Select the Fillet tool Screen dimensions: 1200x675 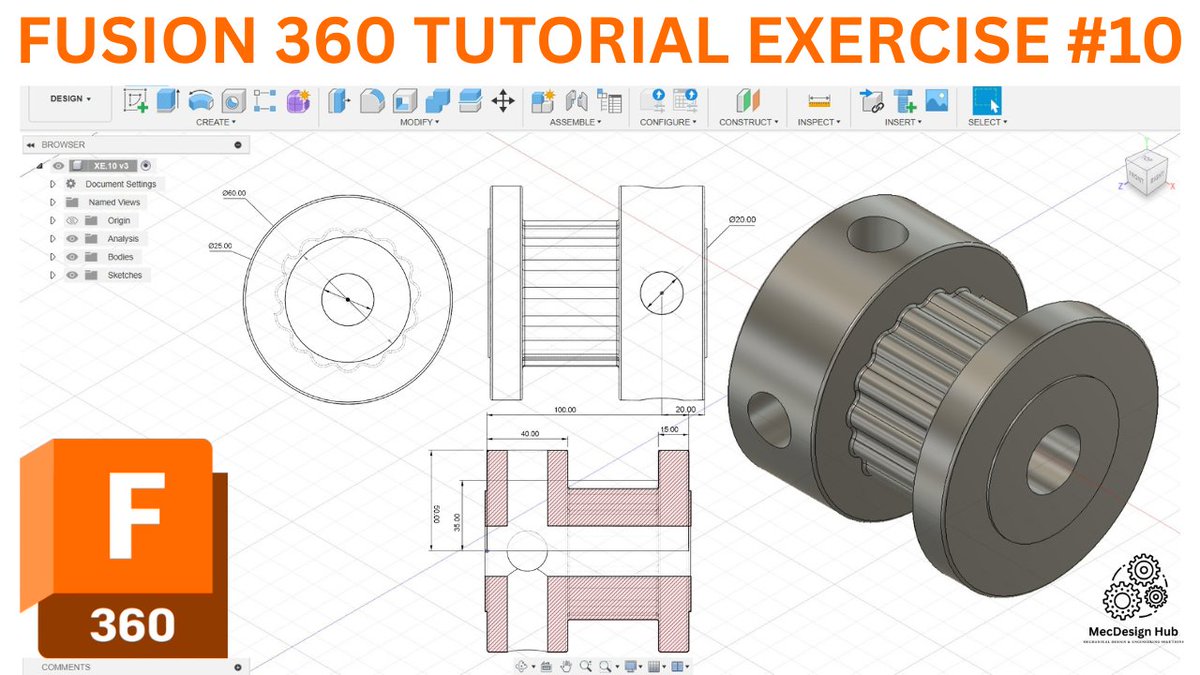tap(371, 100)
